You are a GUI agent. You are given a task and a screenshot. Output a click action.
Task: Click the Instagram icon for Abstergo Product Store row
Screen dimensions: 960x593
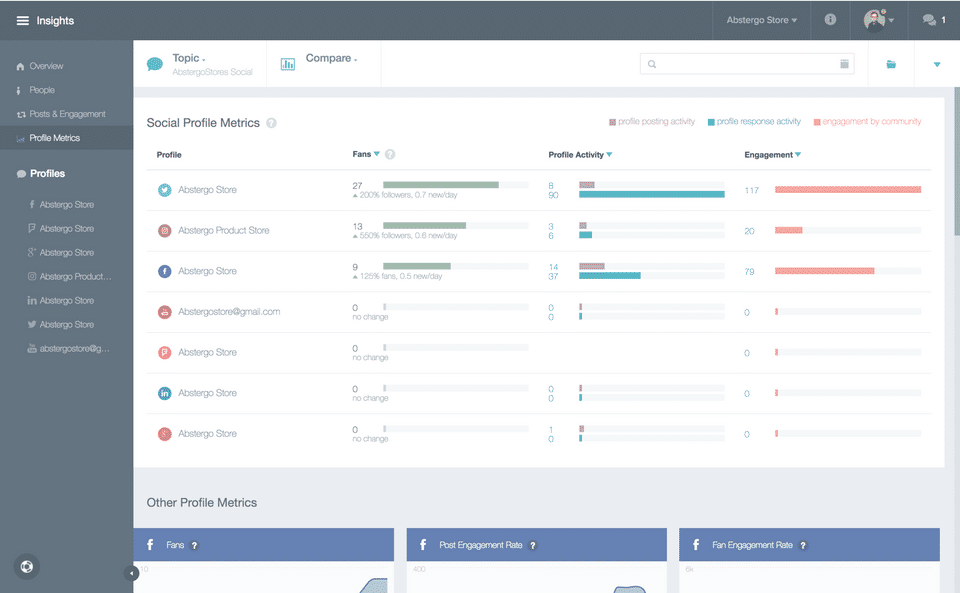165,231
